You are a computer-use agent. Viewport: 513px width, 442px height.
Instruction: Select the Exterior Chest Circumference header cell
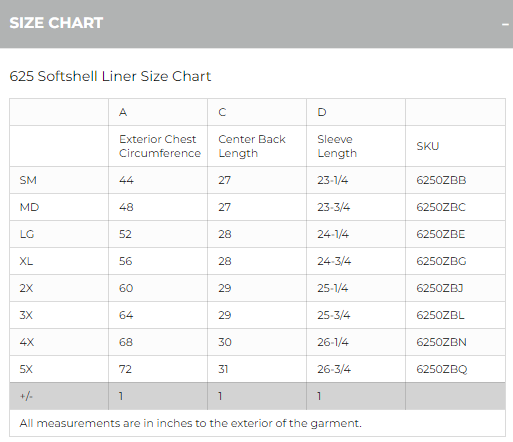(x=160, y=146)
